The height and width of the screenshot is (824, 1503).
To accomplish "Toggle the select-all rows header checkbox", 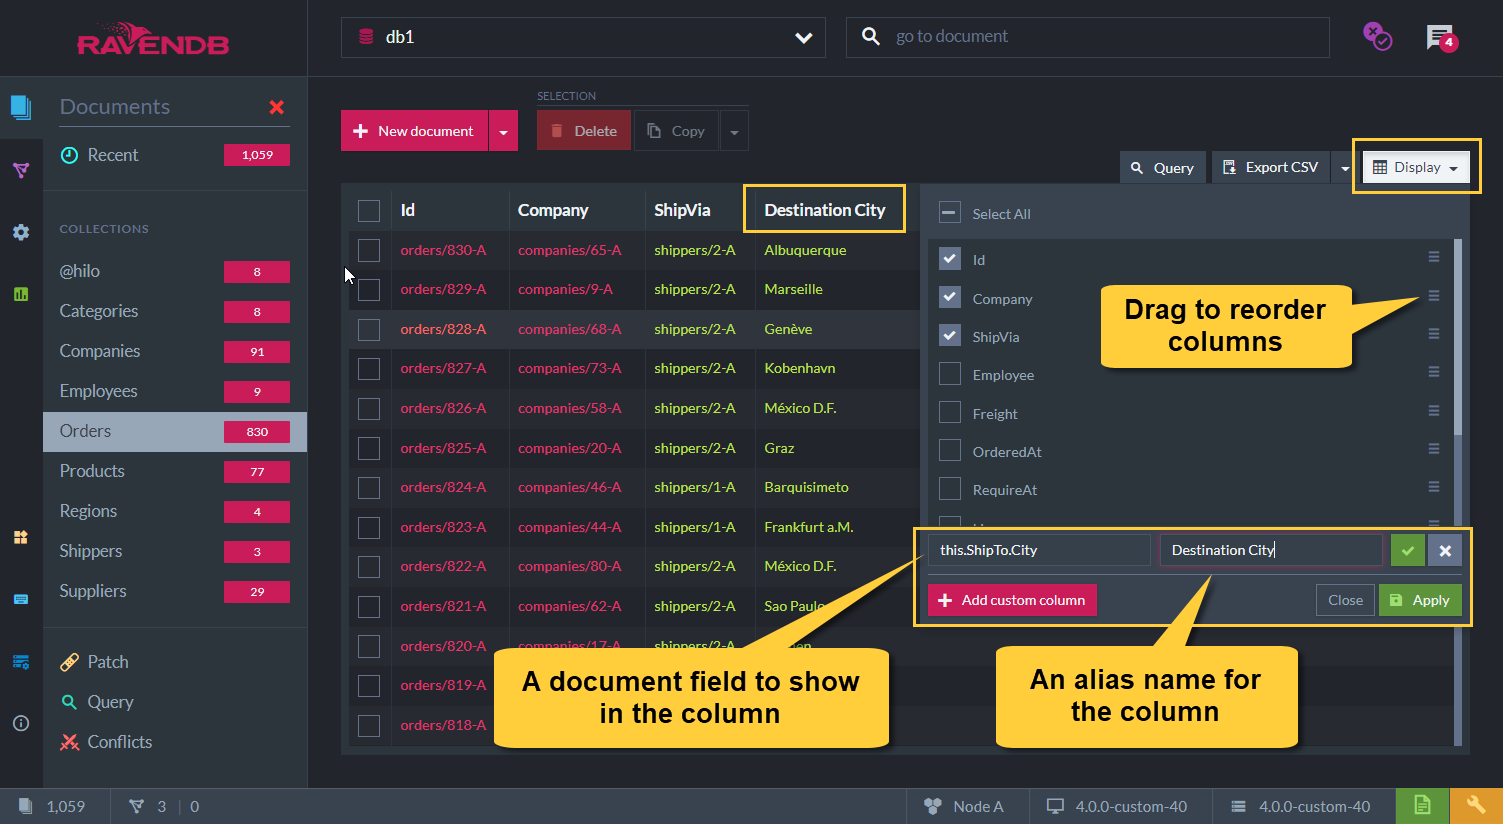I will [369, 210].
